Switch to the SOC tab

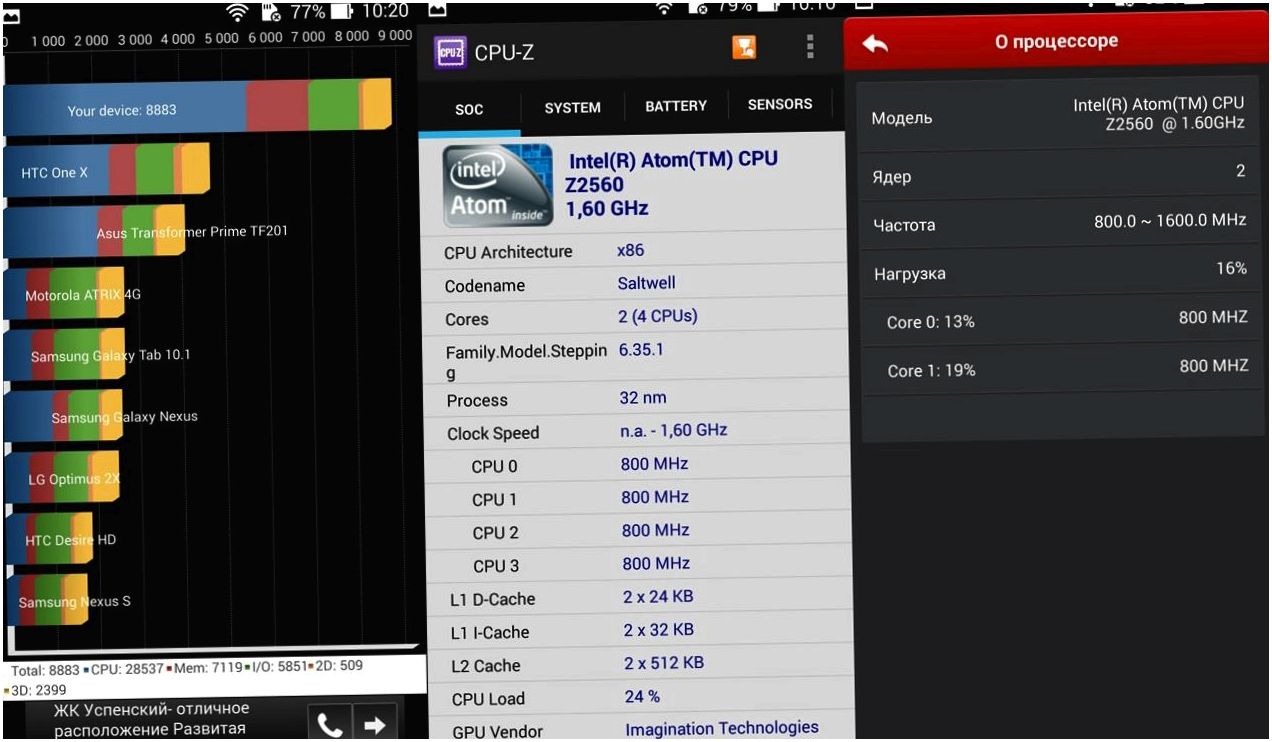pos(469,109)
